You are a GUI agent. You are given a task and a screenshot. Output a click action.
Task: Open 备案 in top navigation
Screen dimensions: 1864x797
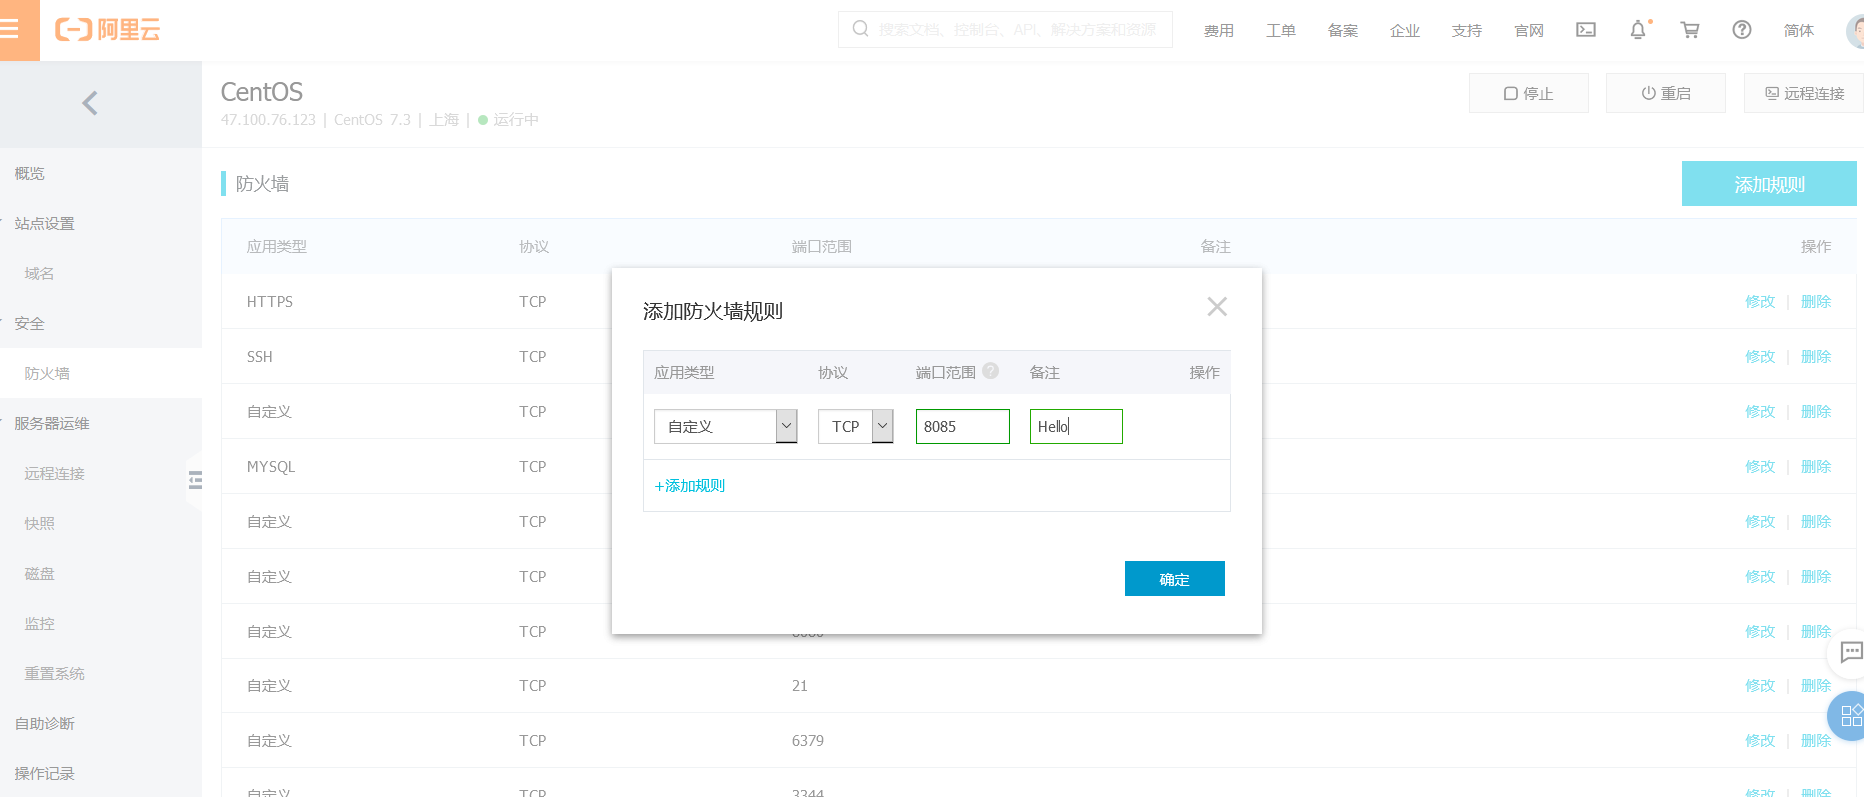click(1343, 31)
